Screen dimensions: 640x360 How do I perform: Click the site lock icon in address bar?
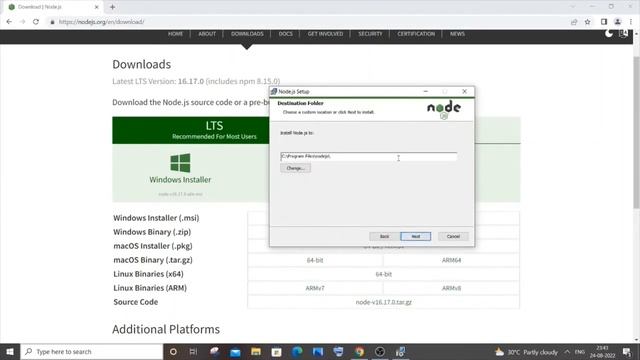pos(52,22)
